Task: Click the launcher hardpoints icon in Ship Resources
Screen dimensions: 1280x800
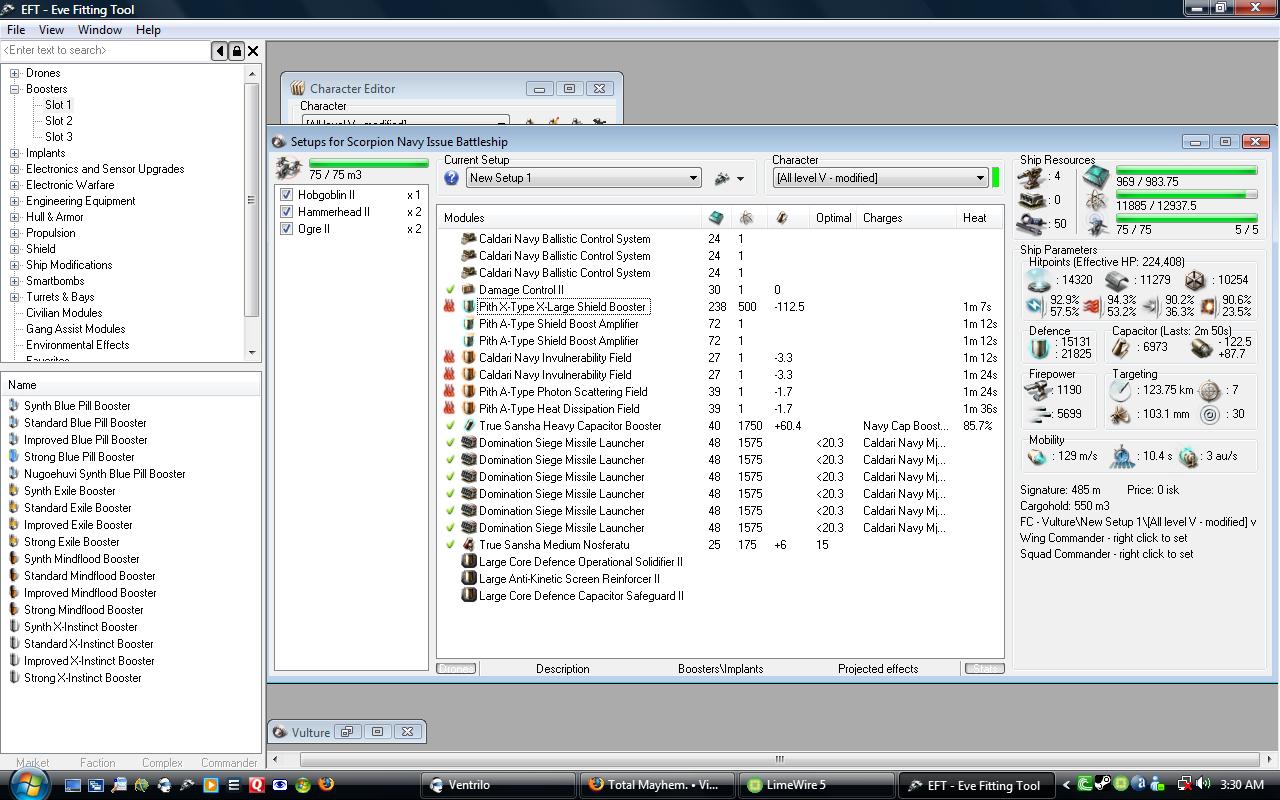Action: (x=1032, y=200)
